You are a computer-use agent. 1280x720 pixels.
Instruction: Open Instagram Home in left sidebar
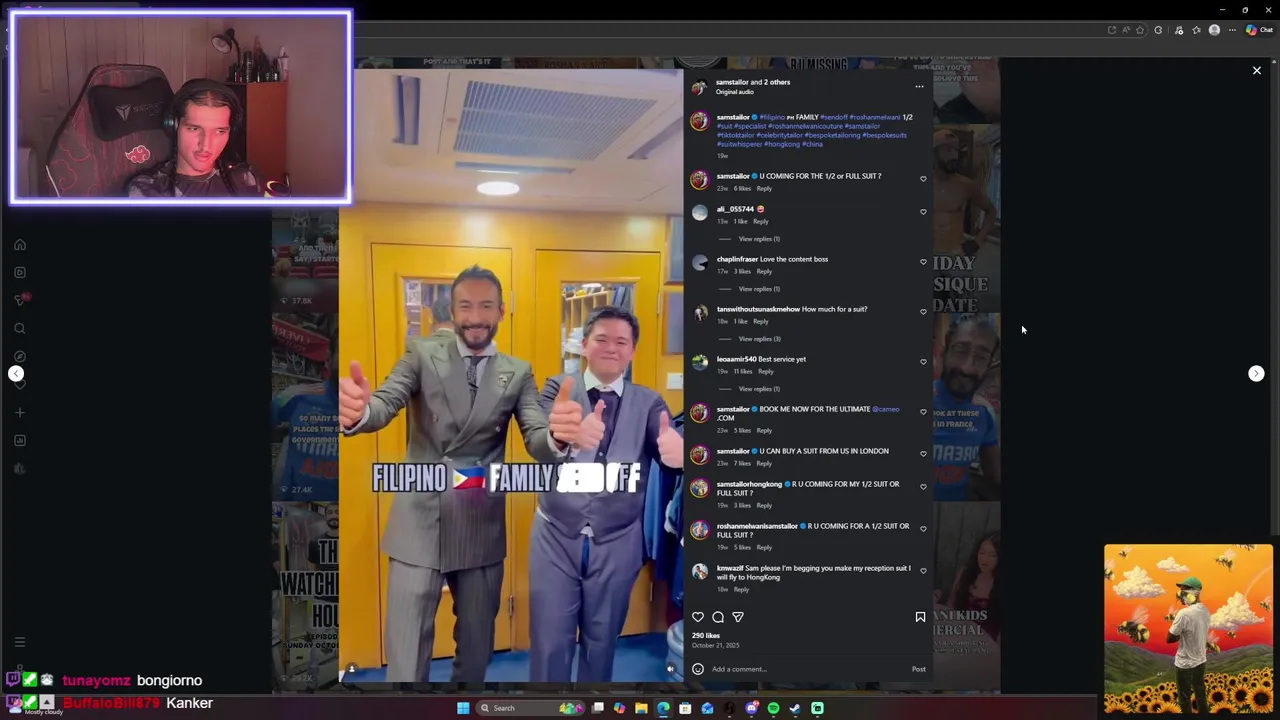coord(19,244)
